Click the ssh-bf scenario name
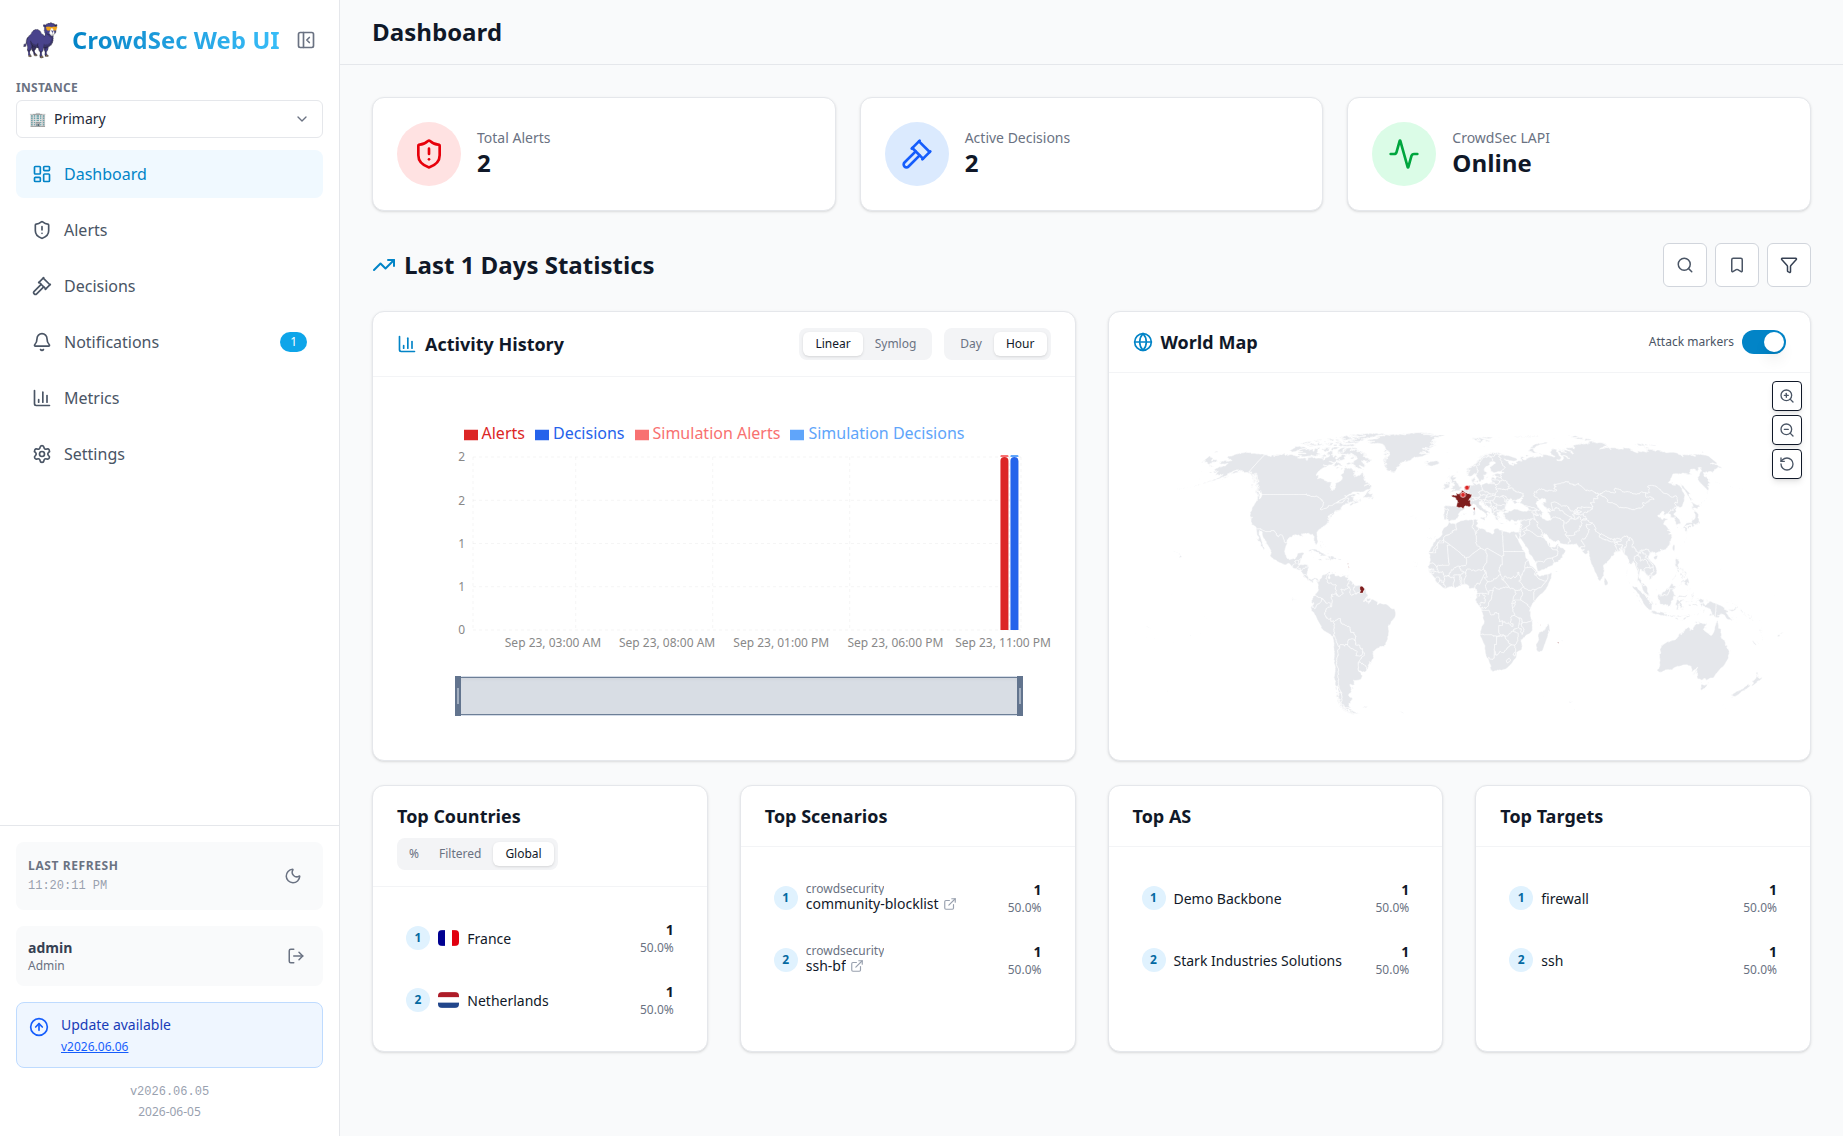The height and width of the screenshot is (1136, 1843). point(826,966)
